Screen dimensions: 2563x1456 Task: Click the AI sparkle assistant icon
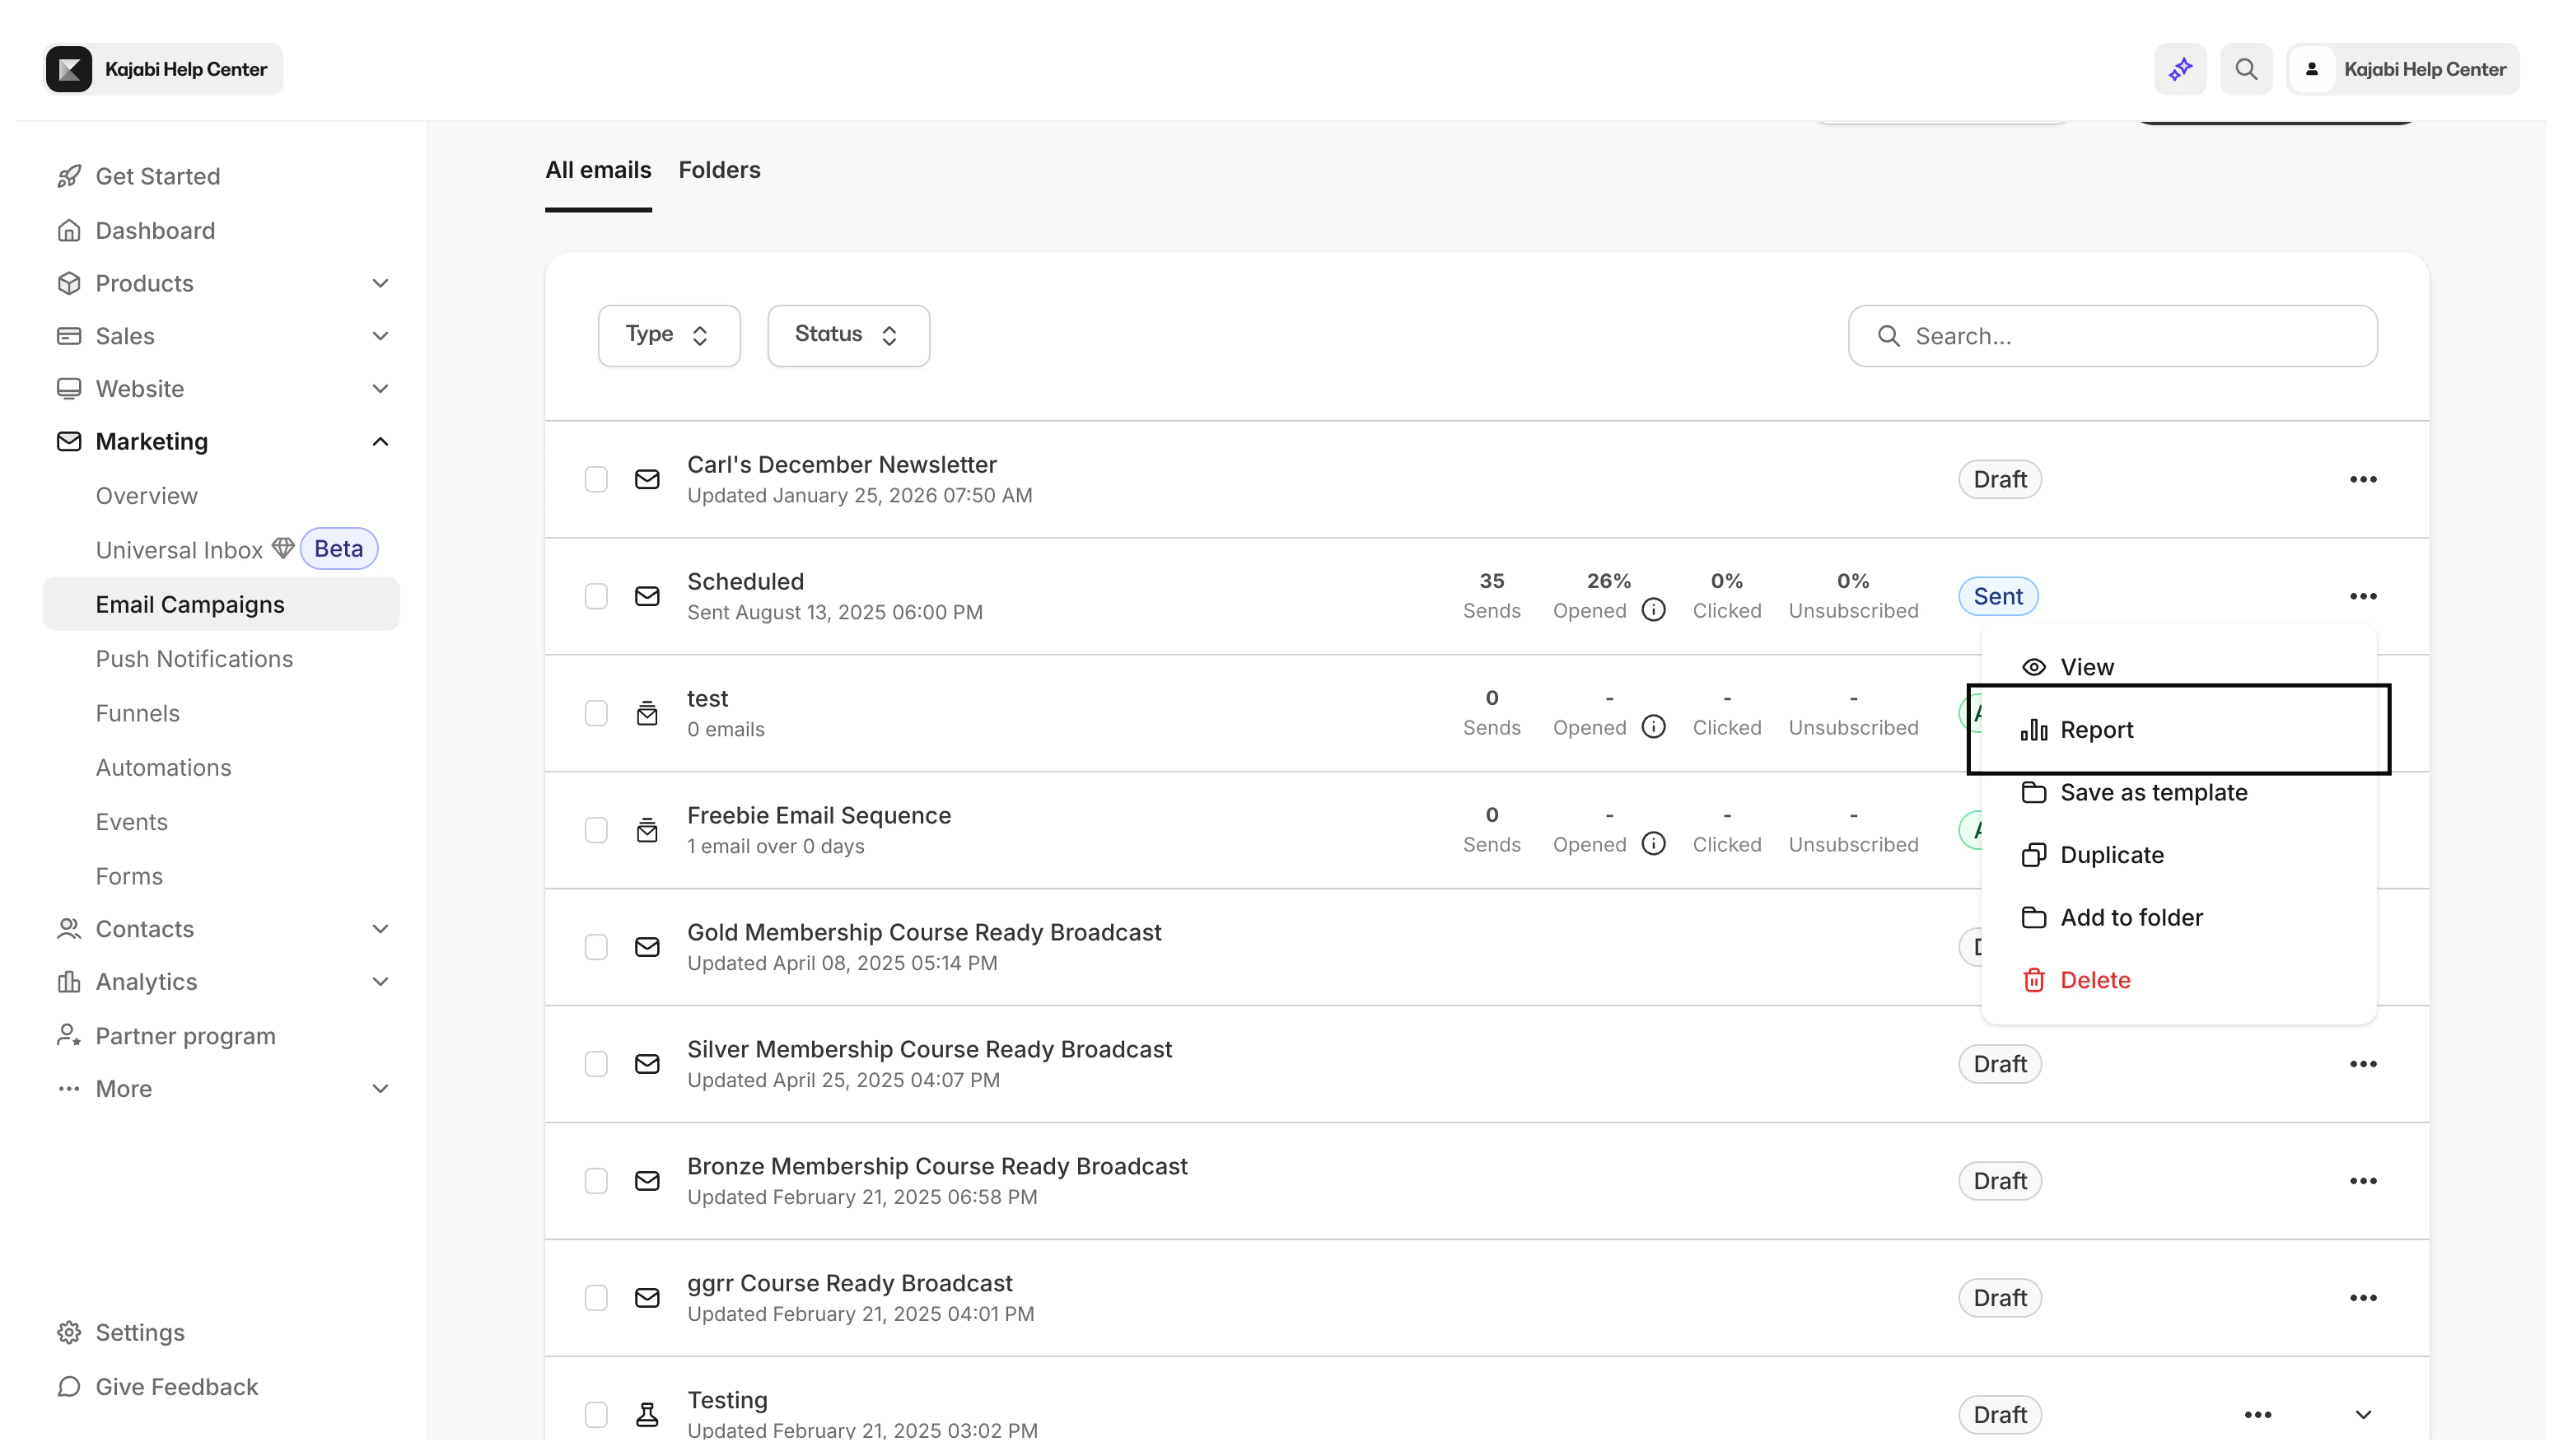point(2180,69)
